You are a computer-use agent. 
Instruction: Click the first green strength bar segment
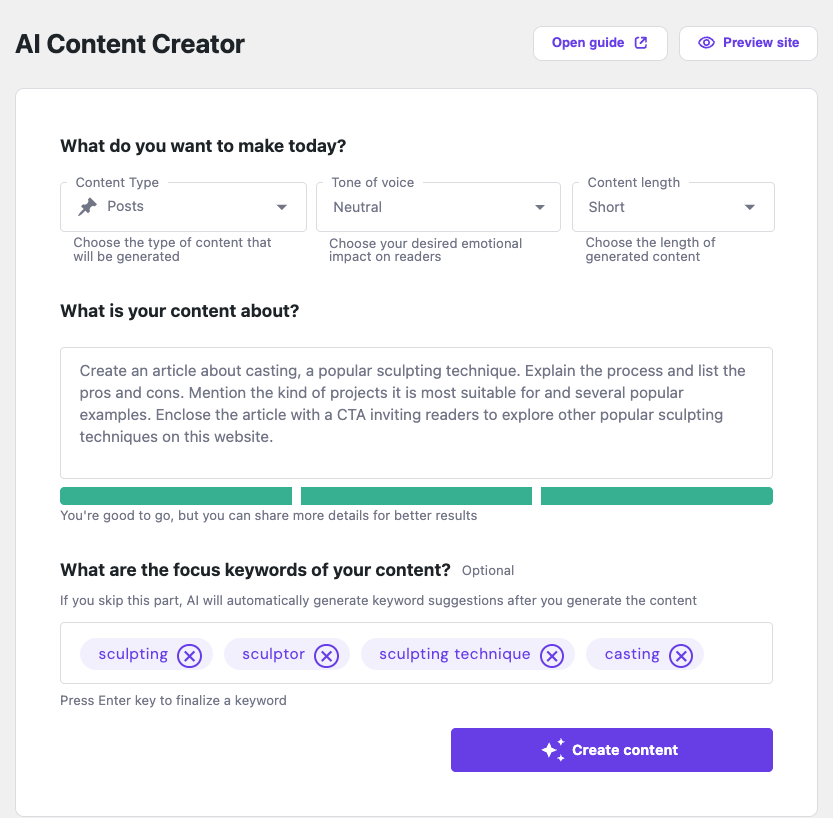coord(175,496)
